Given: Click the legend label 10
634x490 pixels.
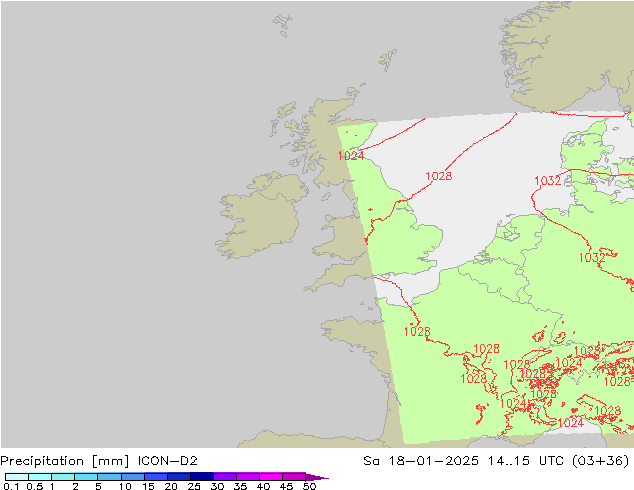Looking at the screenshot, I should click(x=125, y=486).
